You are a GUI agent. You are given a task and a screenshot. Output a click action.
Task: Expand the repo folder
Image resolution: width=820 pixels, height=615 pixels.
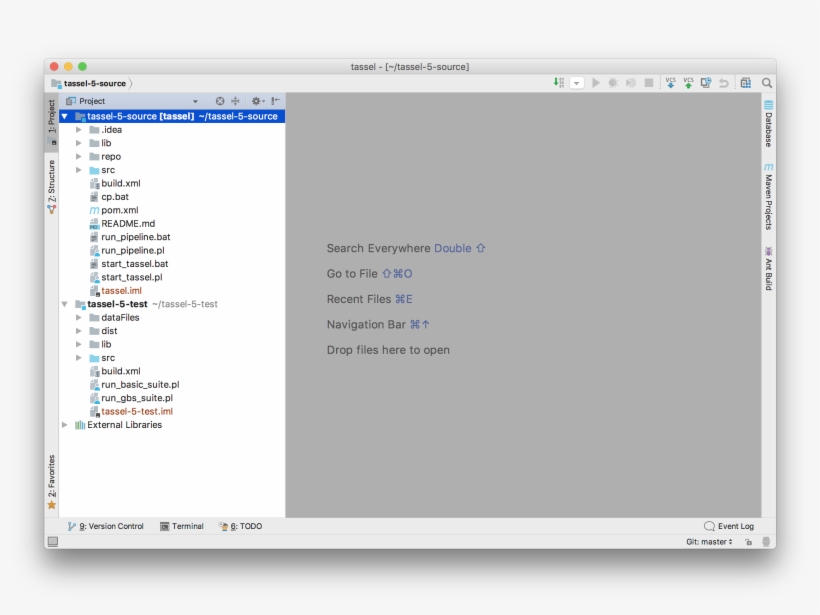(x=78, y=156)
